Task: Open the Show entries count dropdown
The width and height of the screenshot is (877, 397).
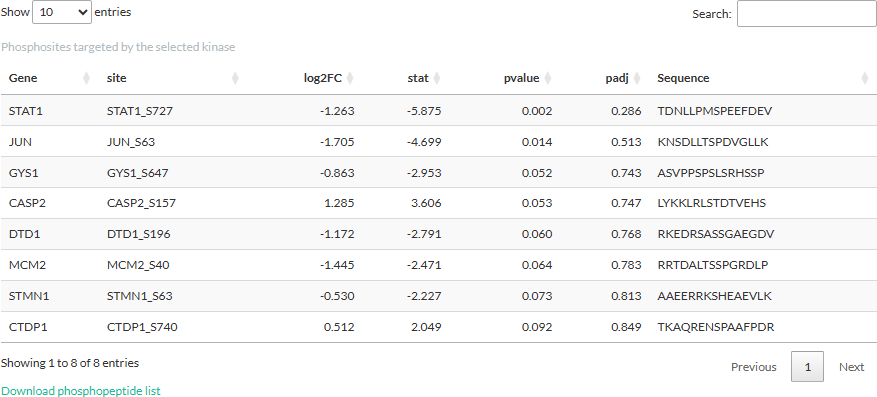Action: point(62,12)
